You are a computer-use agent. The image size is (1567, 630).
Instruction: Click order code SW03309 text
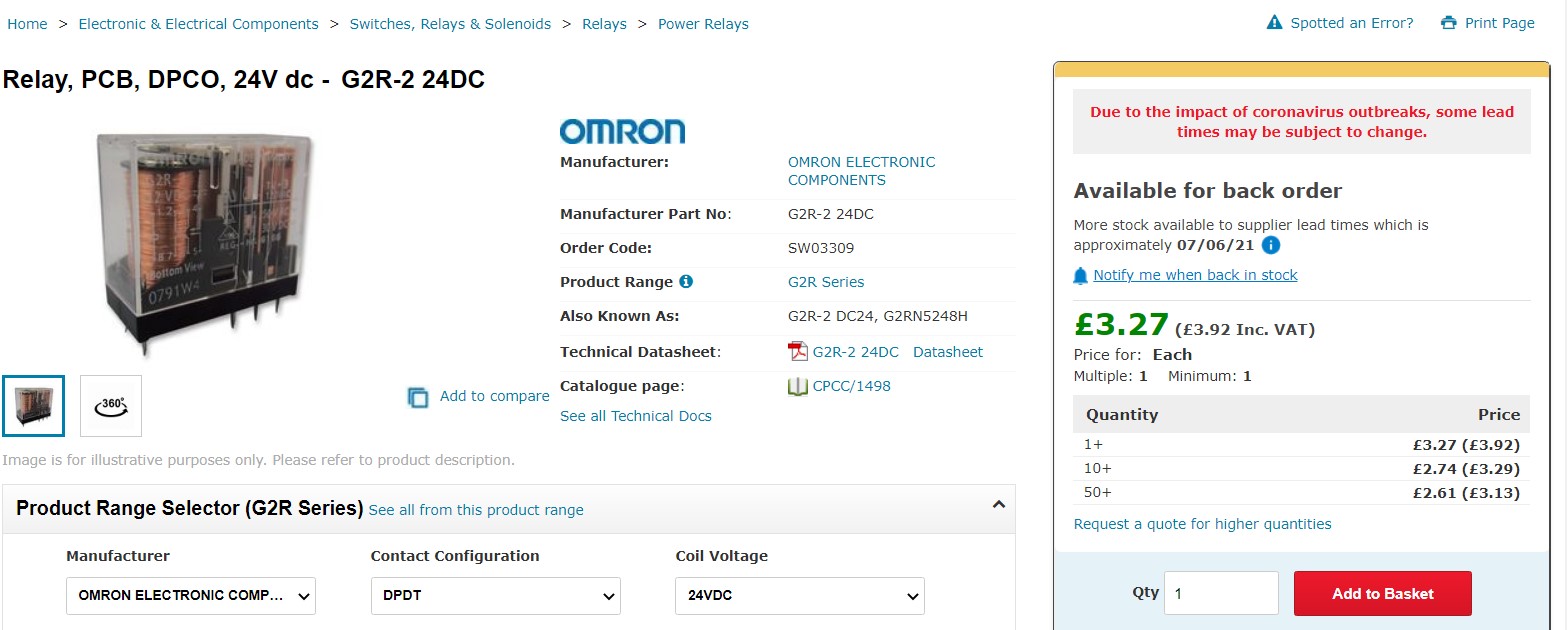tap(821, 248)
